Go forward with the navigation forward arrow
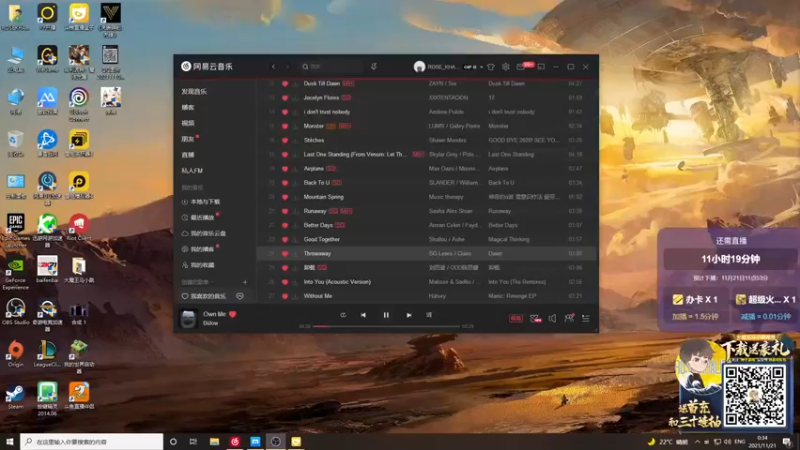Image resolution: width=800 pixels, height=450 pixels. click(287, 67)
